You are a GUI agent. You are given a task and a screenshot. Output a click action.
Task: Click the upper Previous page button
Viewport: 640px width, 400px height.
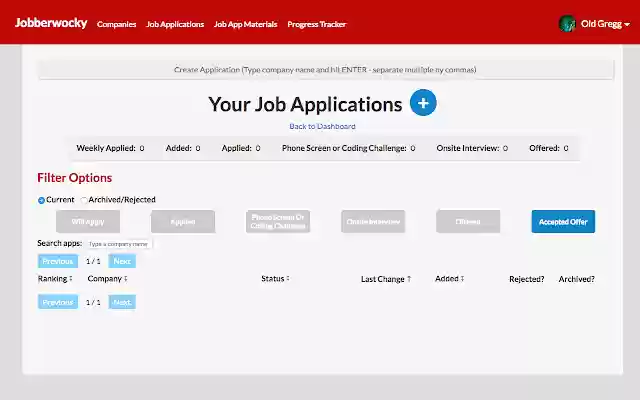click(x=58, y=261)
